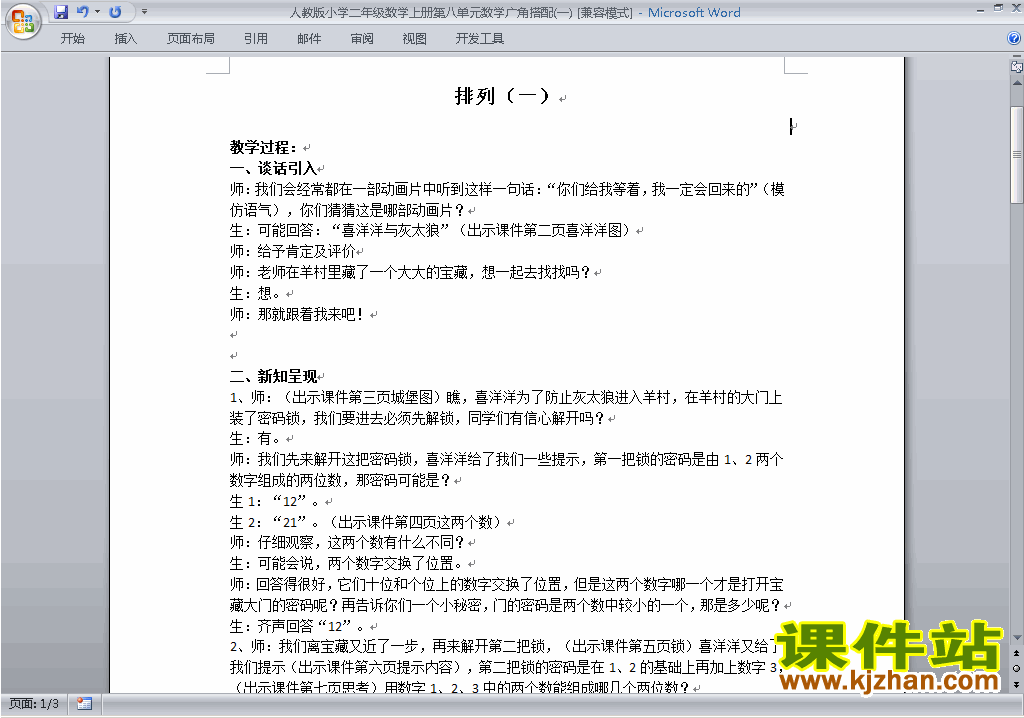1024x718 pixels.
Task: Go to previous page with double-up arrow
Action: 1017,653
